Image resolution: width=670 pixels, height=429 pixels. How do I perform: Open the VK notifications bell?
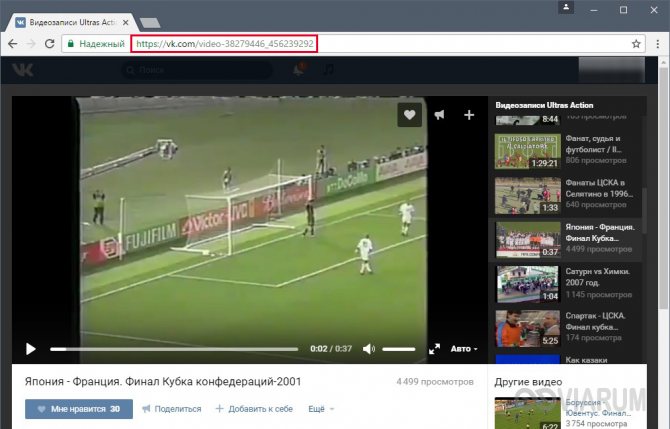coord(299,69)
